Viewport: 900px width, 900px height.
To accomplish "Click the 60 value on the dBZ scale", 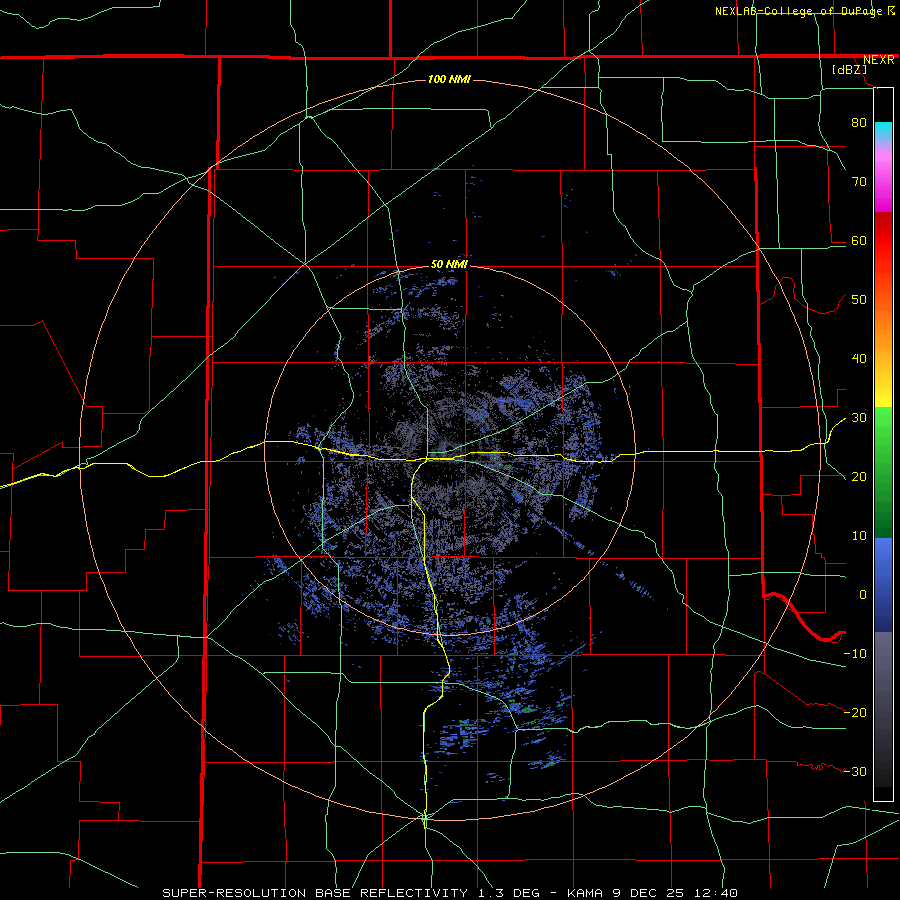I will 859,240.
